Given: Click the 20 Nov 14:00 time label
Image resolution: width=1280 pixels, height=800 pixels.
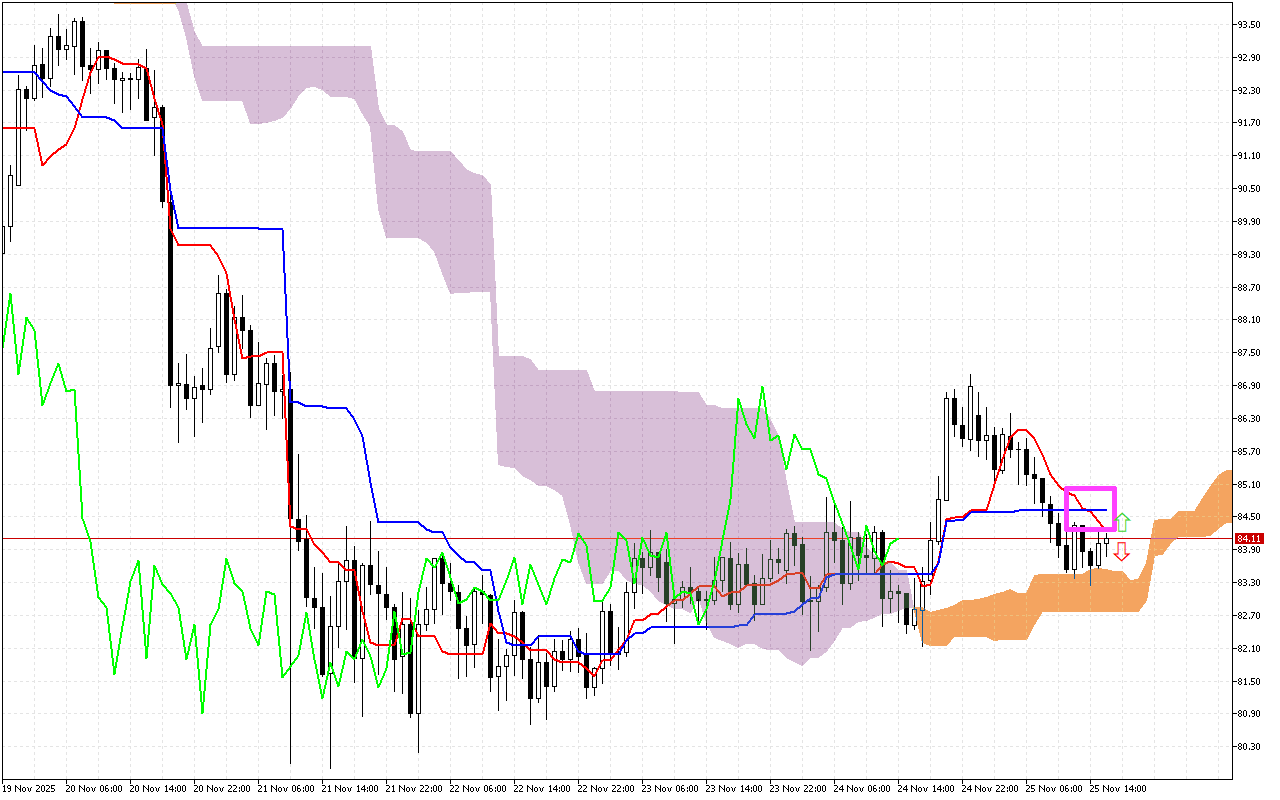Looking at the screenshot, I should coord(159,788).
